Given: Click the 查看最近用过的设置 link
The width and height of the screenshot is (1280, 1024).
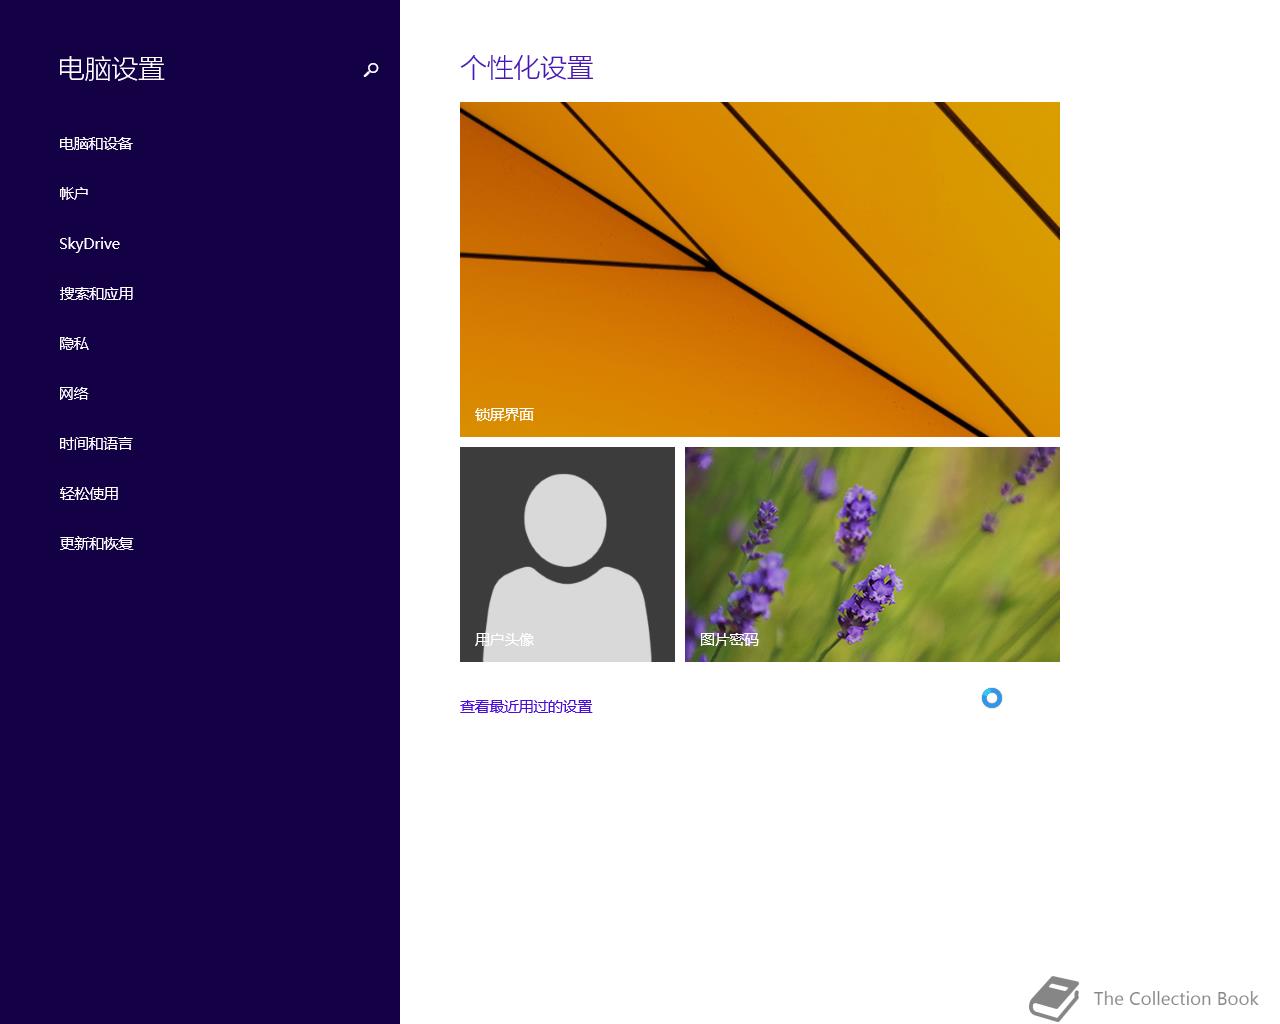Looking at the screenshot, I should pyautogui.click(x=526, y=707).
